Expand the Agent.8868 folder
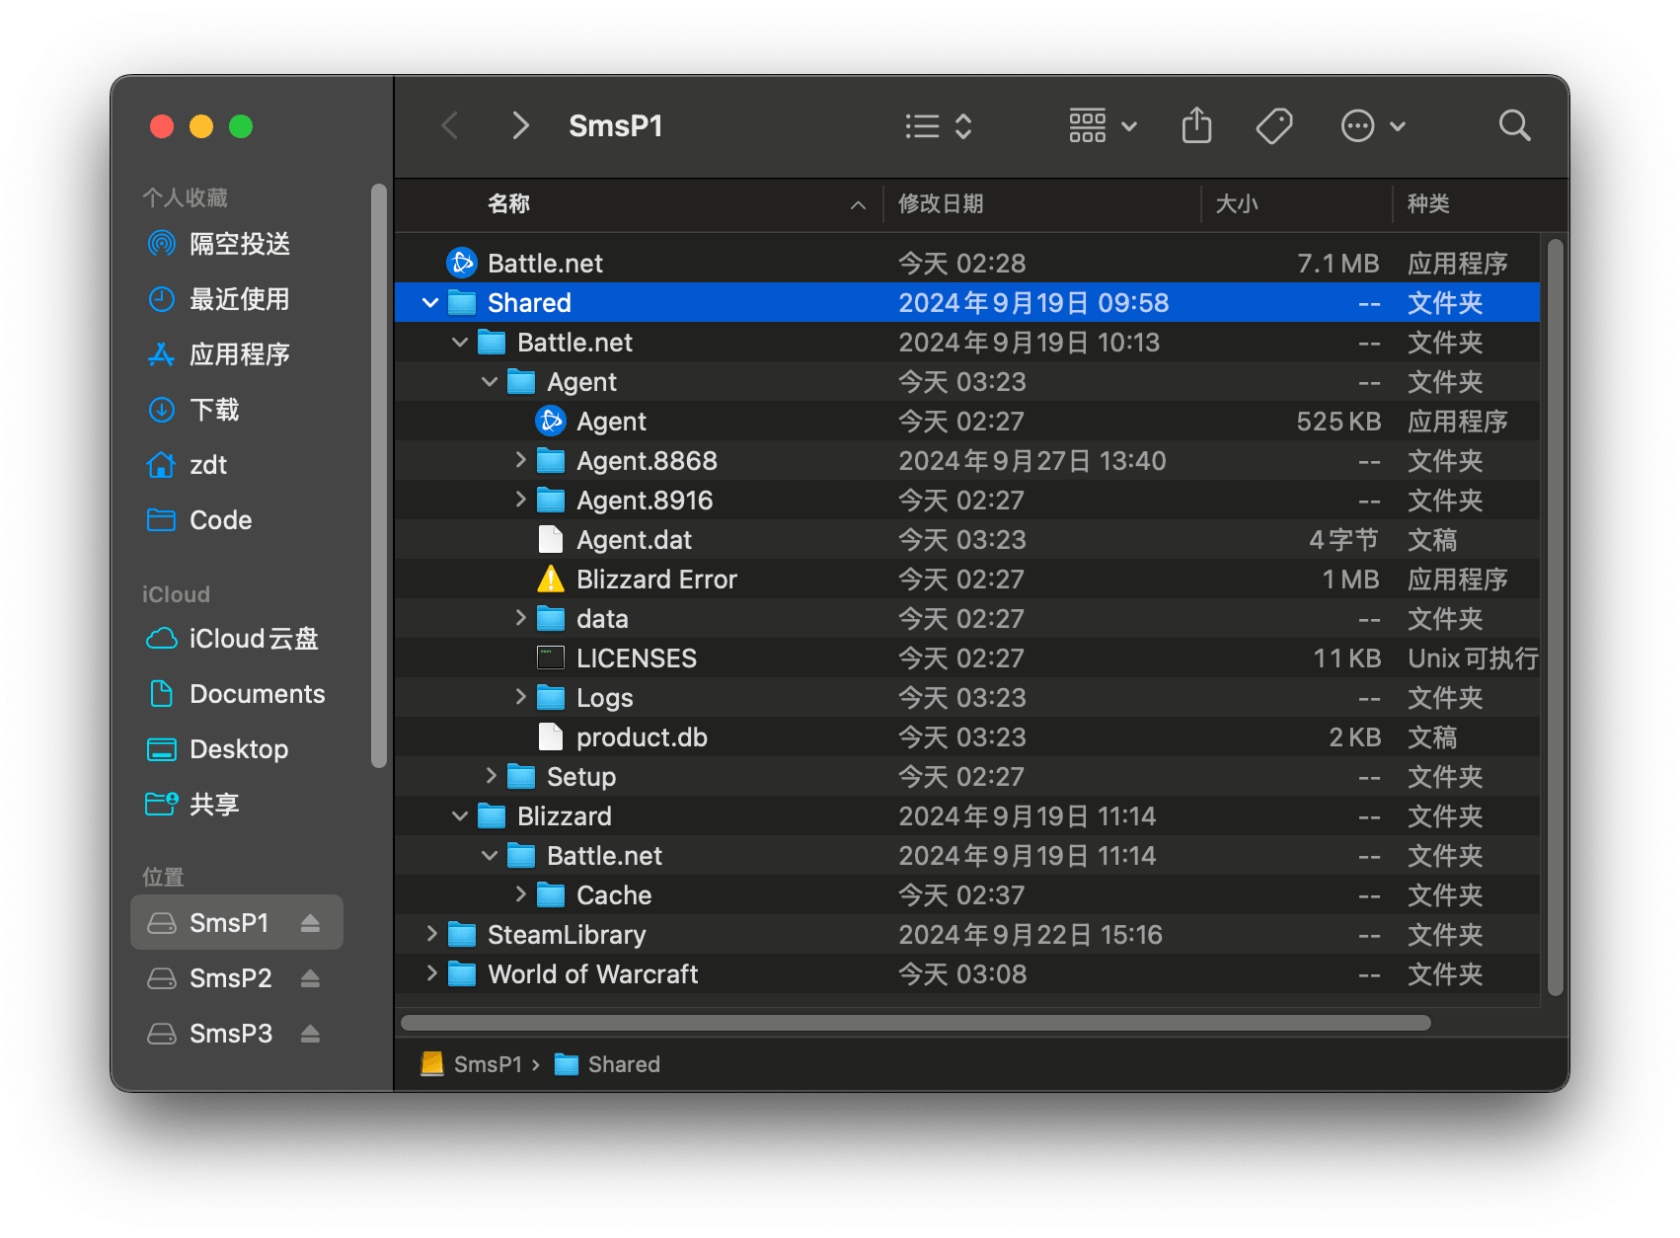The height and width of the screenshot is (1238, 1680). click(x=520, y=460)
